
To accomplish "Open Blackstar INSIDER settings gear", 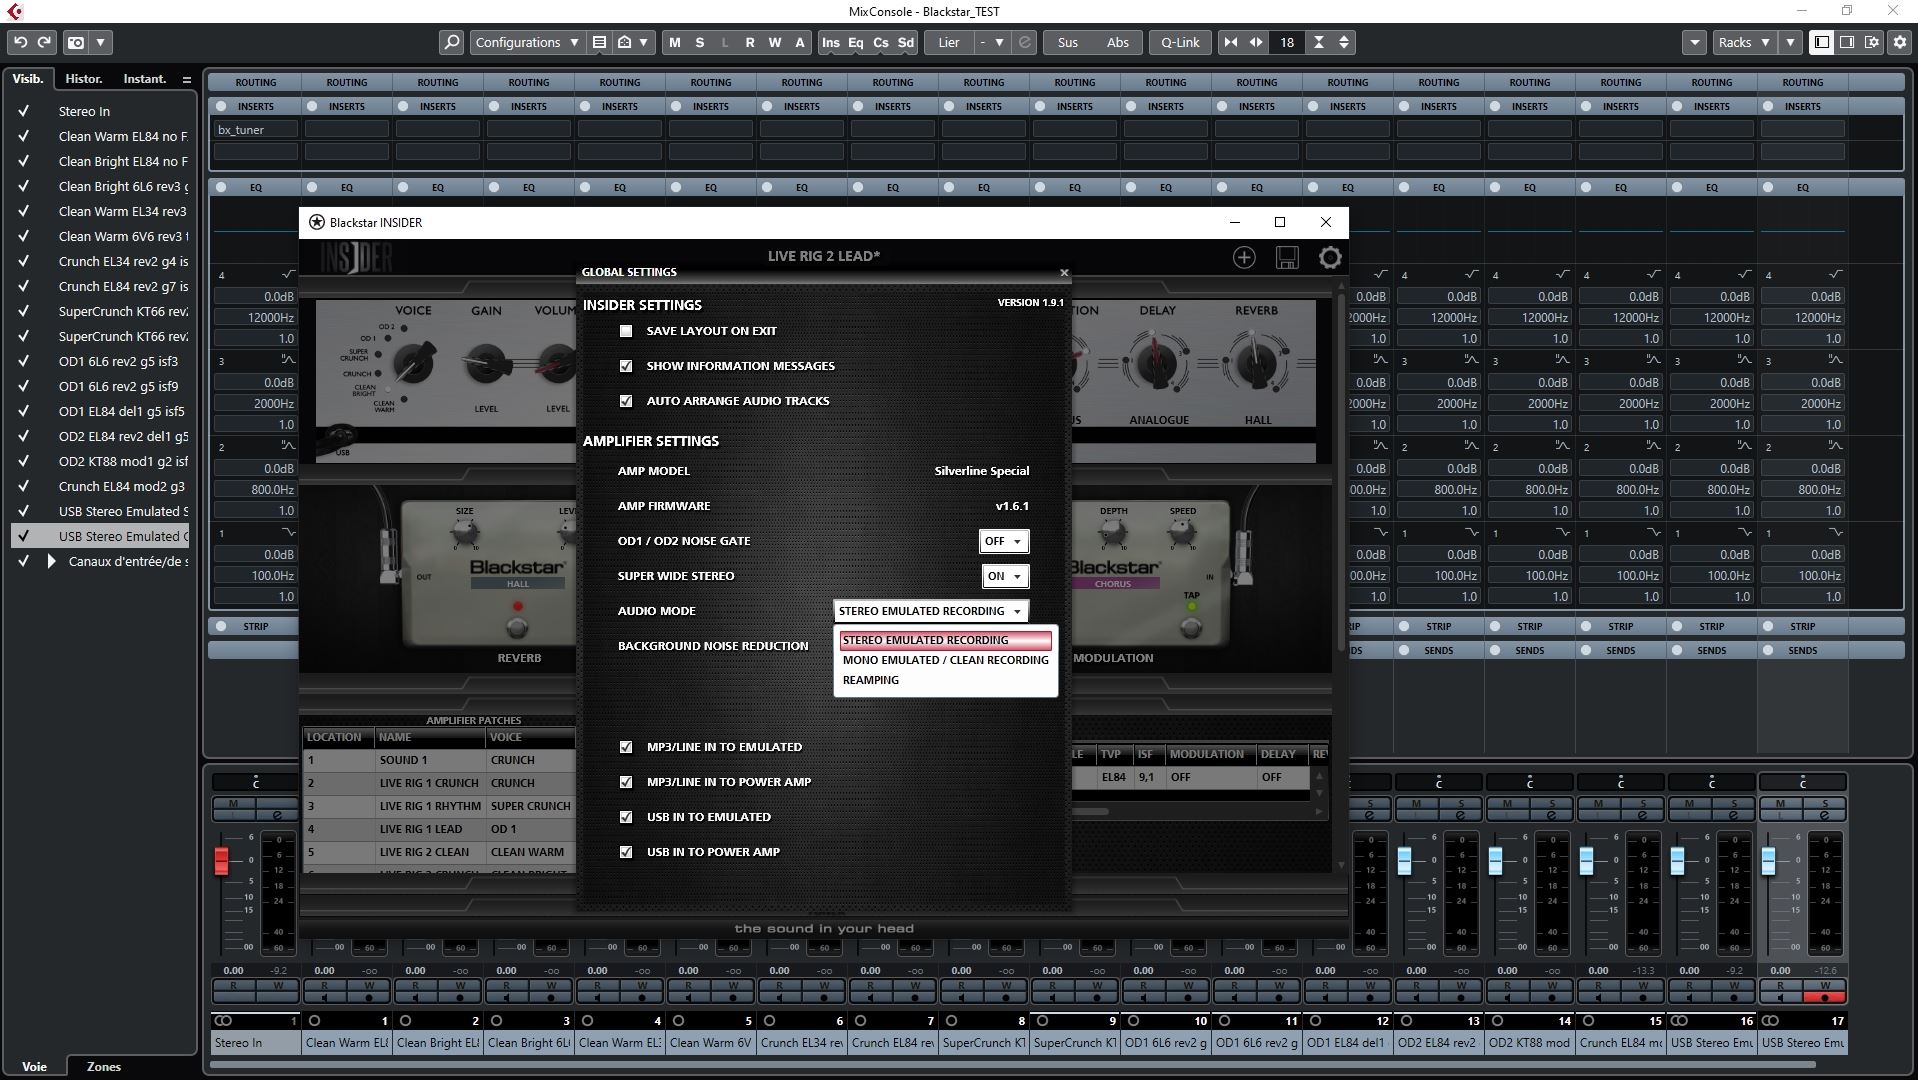I will tap(1330, 258).
